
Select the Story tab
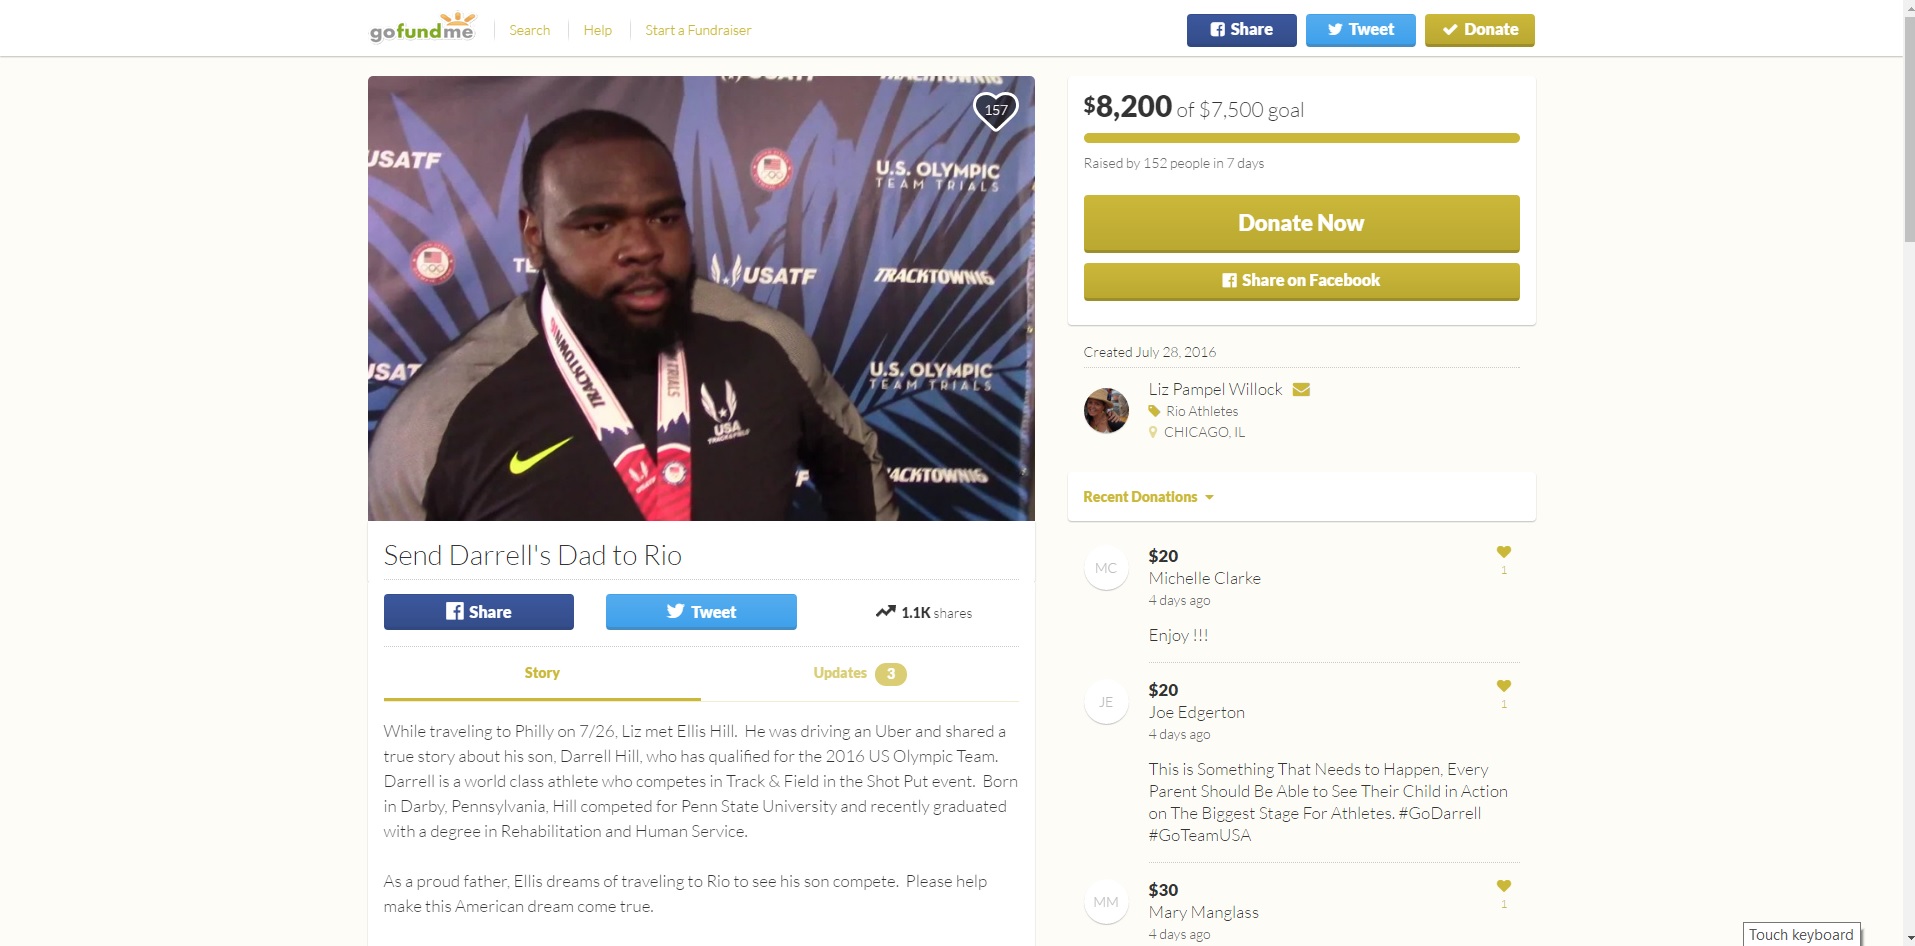(x=542, y=673)
